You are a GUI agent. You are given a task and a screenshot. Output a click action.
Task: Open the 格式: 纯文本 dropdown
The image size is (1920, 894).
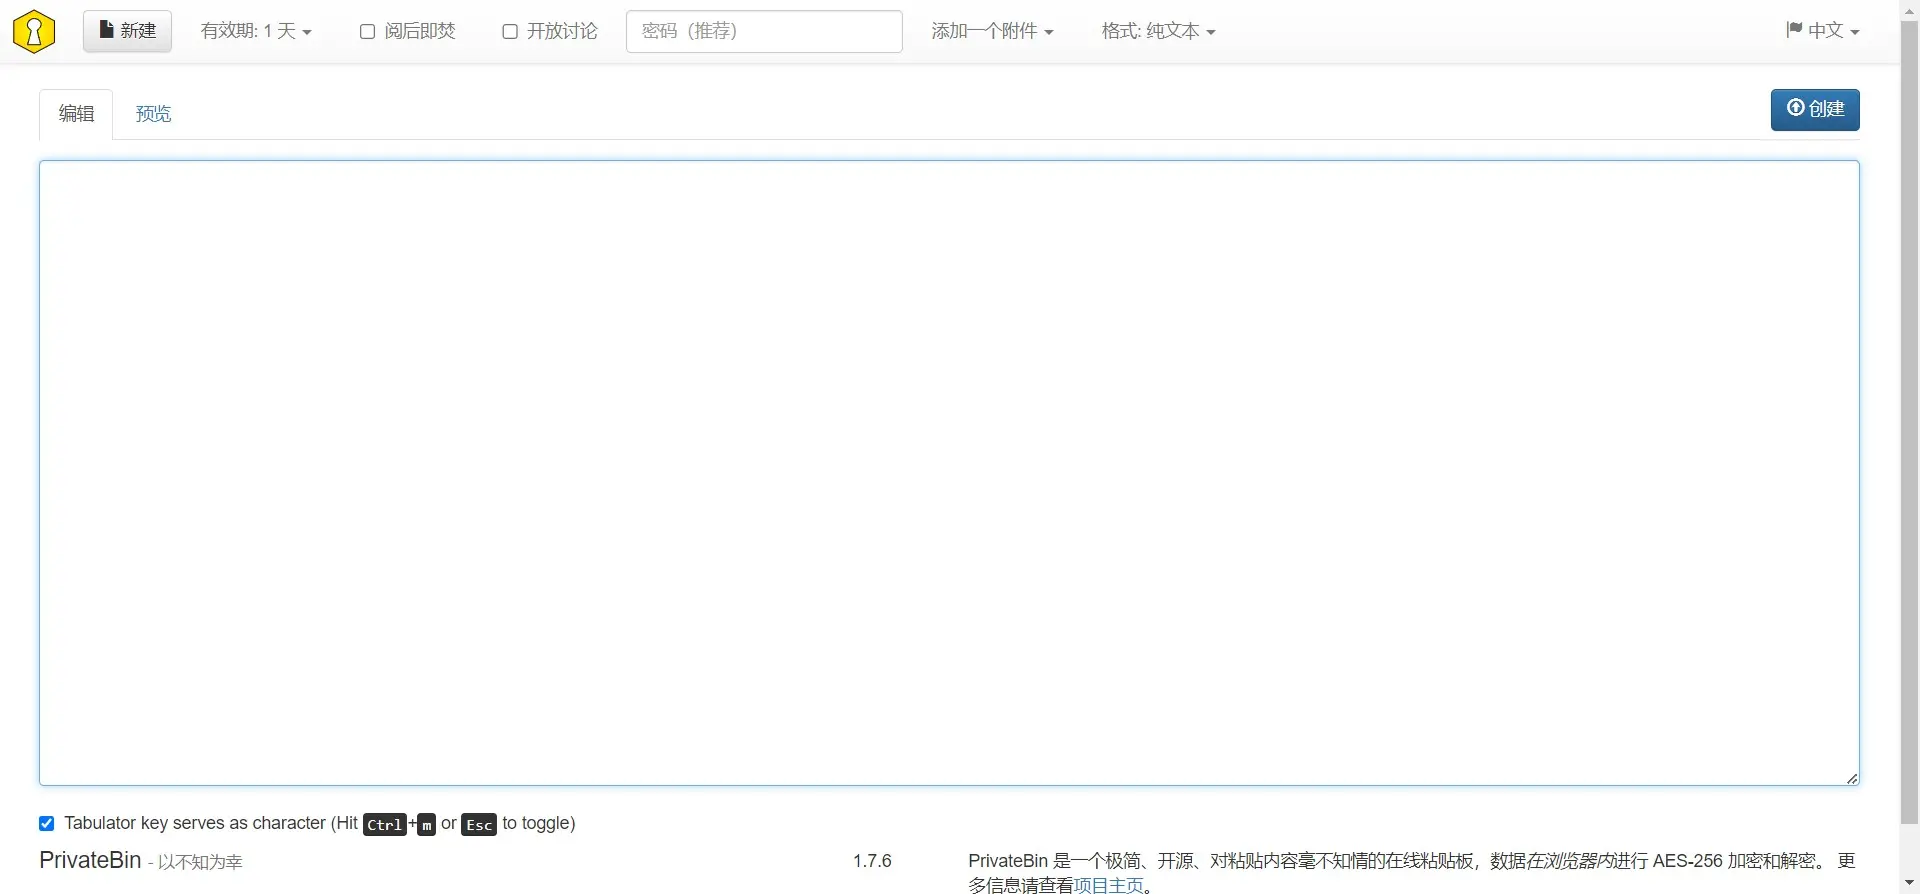click(1158, 31)
